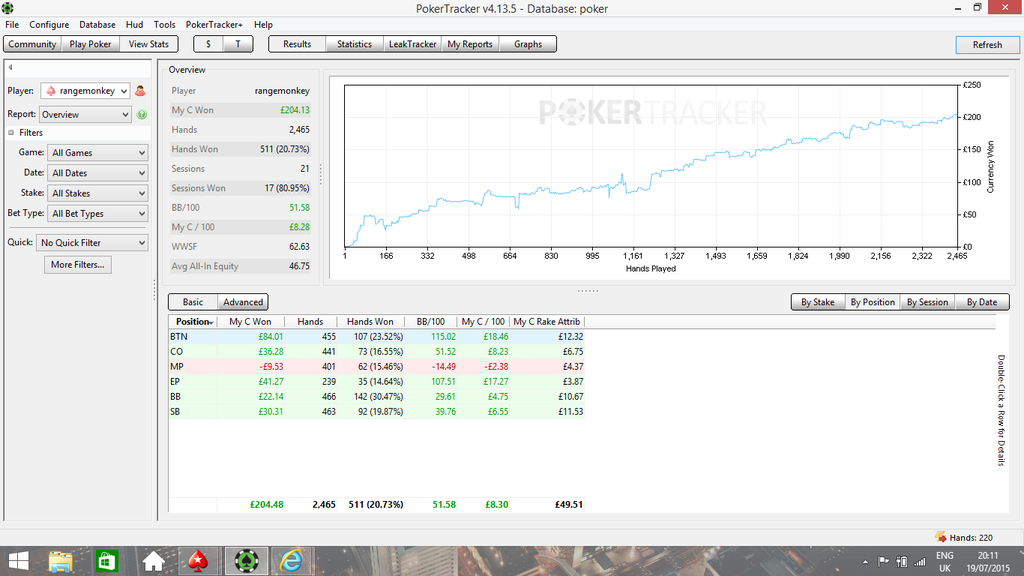This screenshot has width=1024, height=576.
Task: Click the hands import icon in status bar
Action: click(x=940, y=537)
